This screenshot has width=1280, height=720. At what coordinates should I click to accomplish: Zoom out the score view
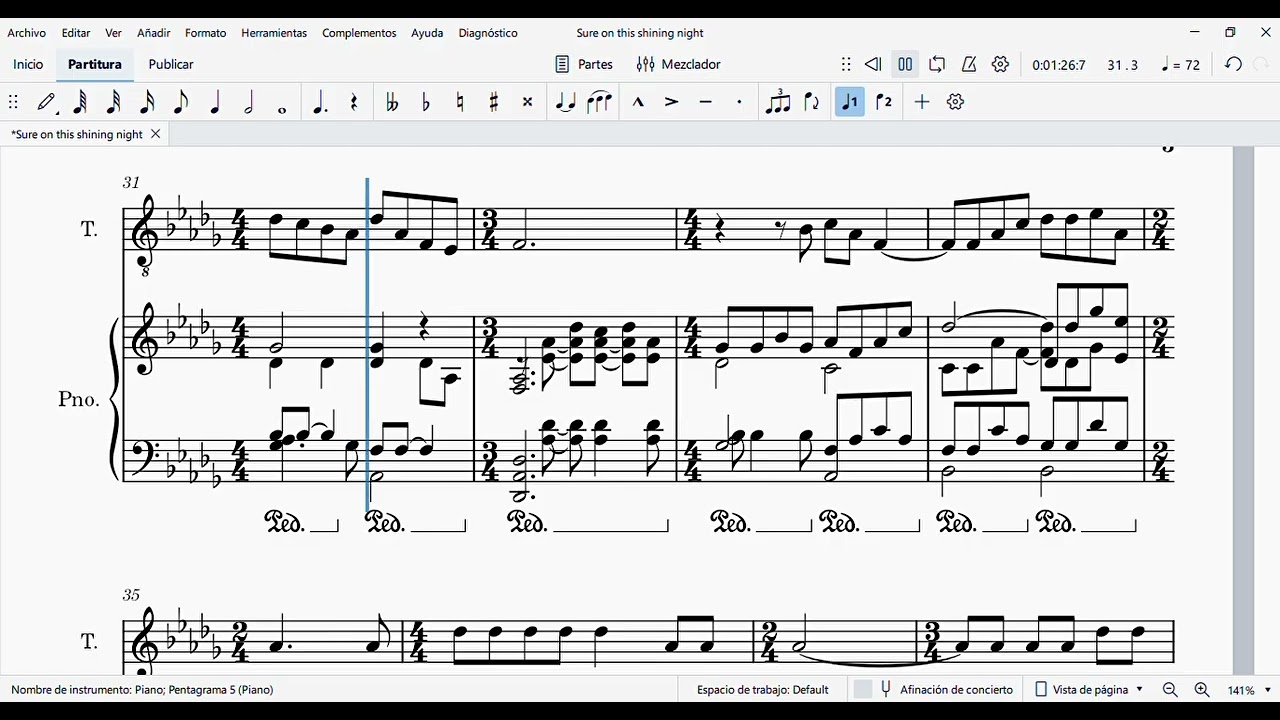[1170, 690]
